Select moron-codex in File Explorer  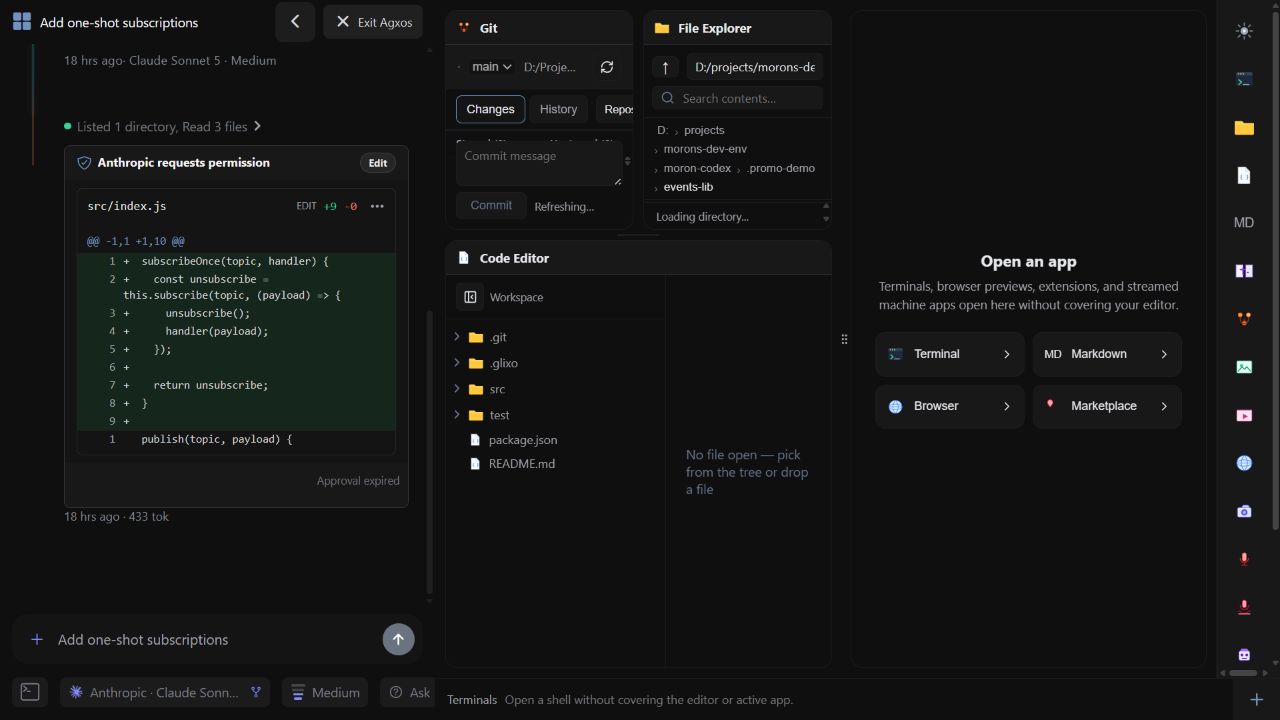point(697,168)
